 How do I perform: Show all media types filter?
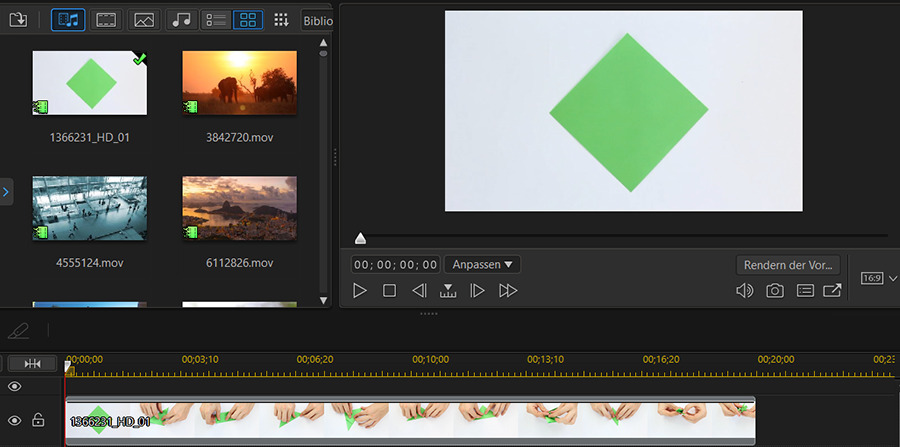point(68,20)
